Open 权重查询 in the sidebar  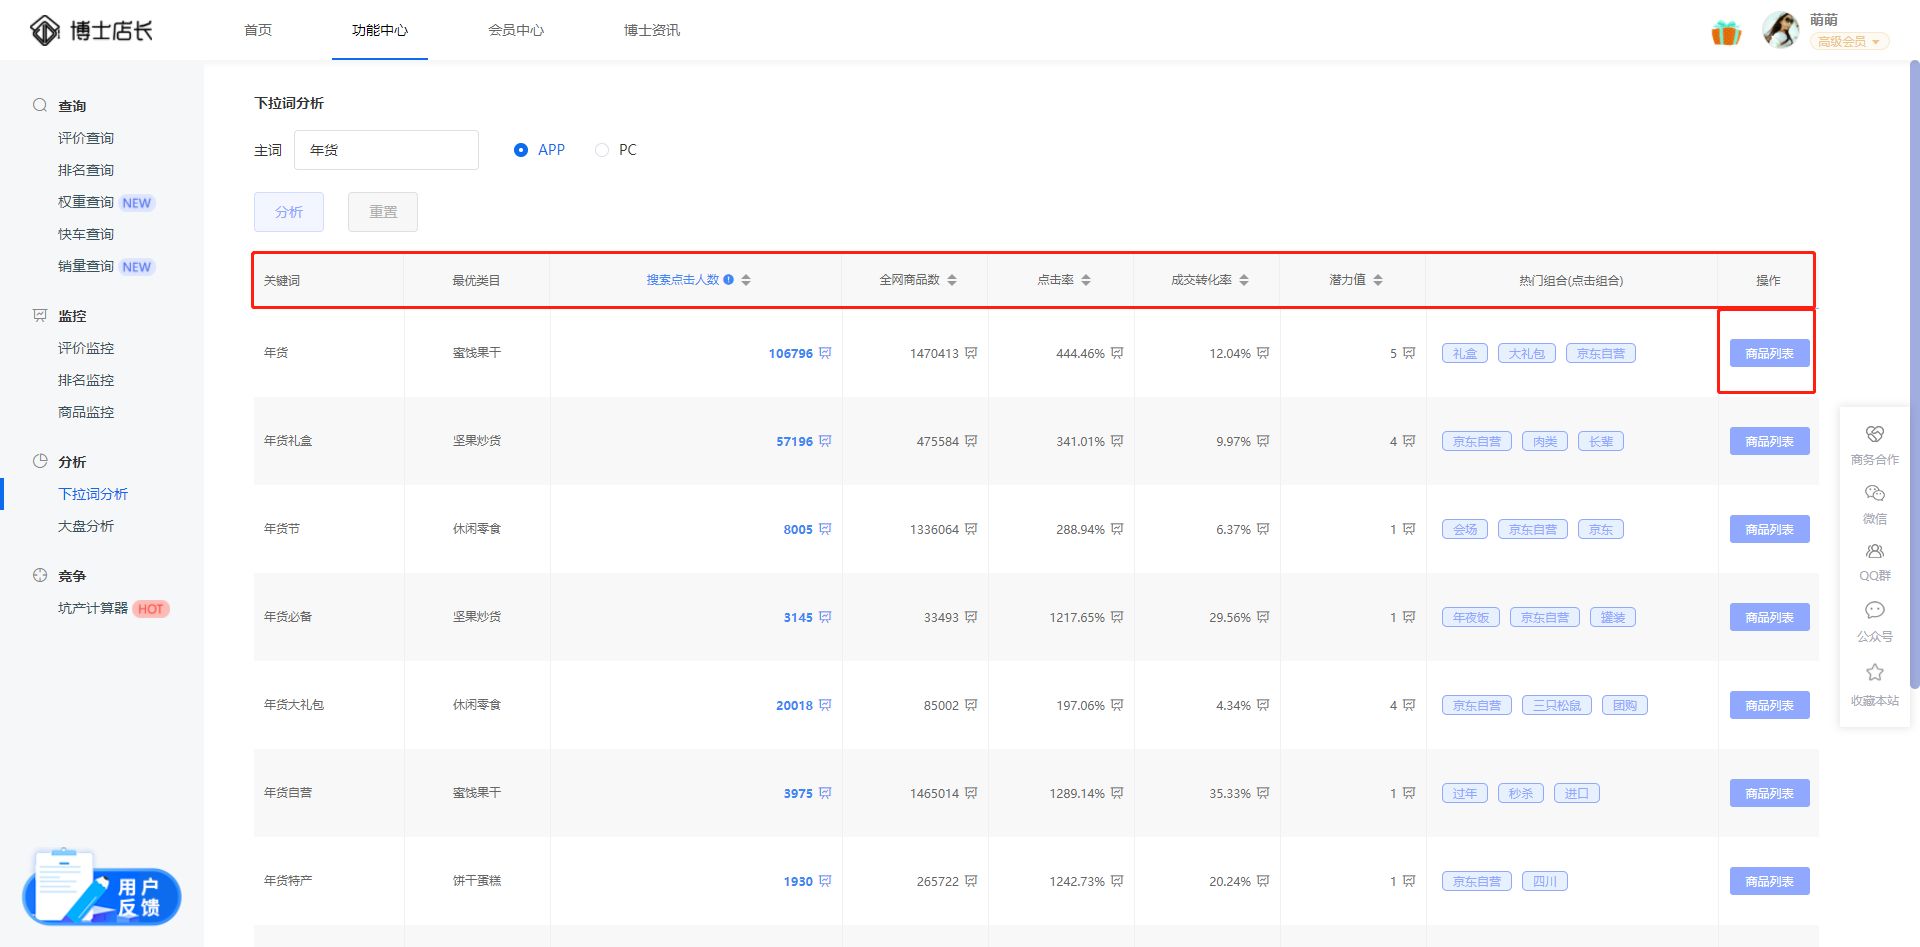(x=86, y=202)
